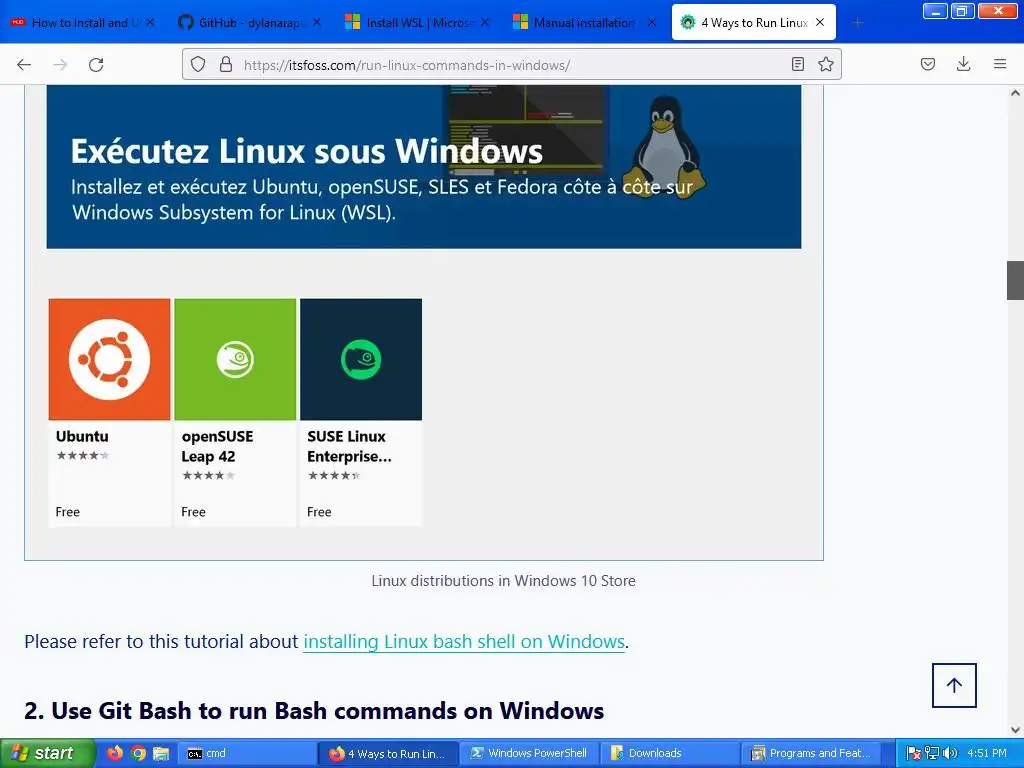Save page to Pocket

click(x=927, y=64)
